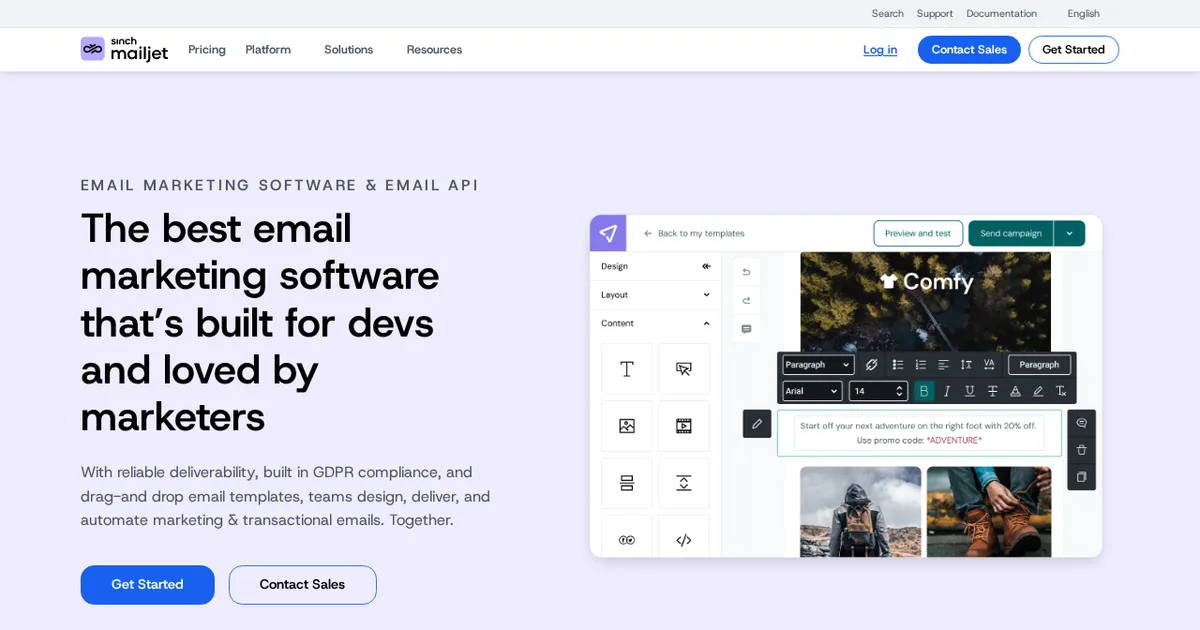Viewport: 1200px width, 630px height.
Task: Toggle underline formatting in text toolbar
Action: coord(969,391)
